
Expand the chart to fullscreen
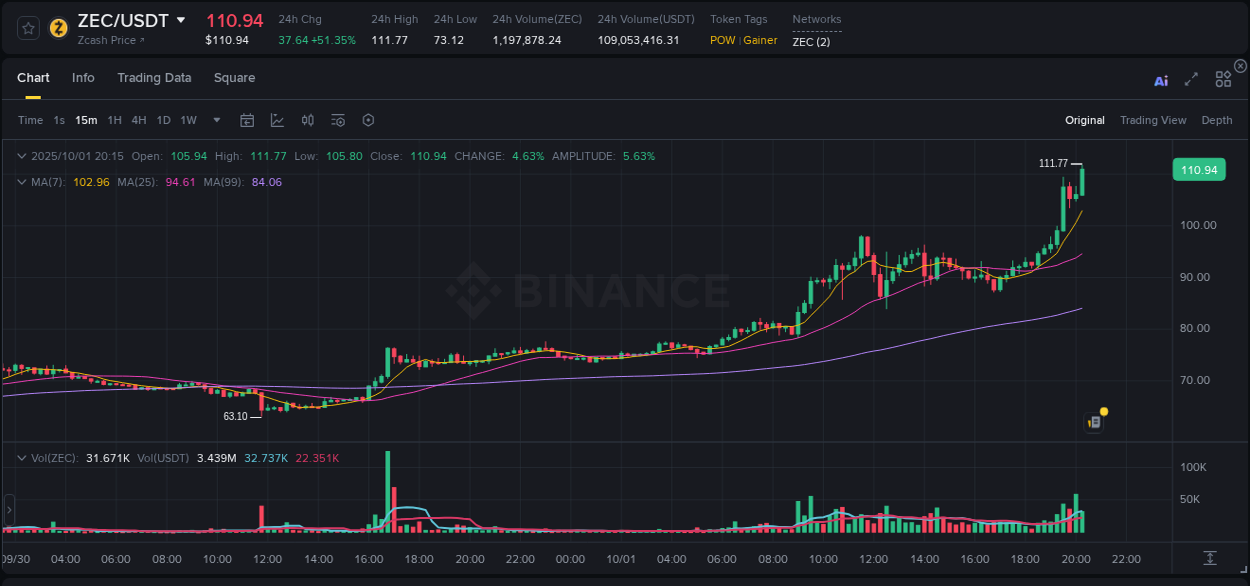click(1191, 78)
